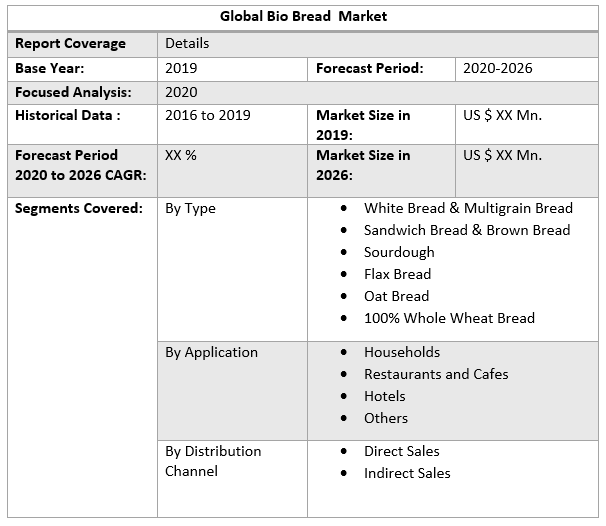Select the Base Year label

click(50, 68)
